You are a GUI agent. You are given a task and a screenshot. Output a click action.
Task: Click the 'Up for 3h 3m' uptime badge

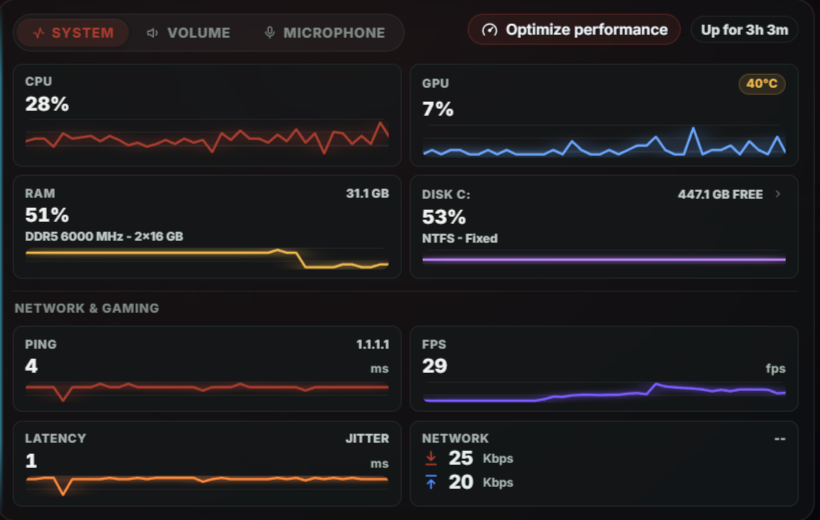(x=744, y=30)
